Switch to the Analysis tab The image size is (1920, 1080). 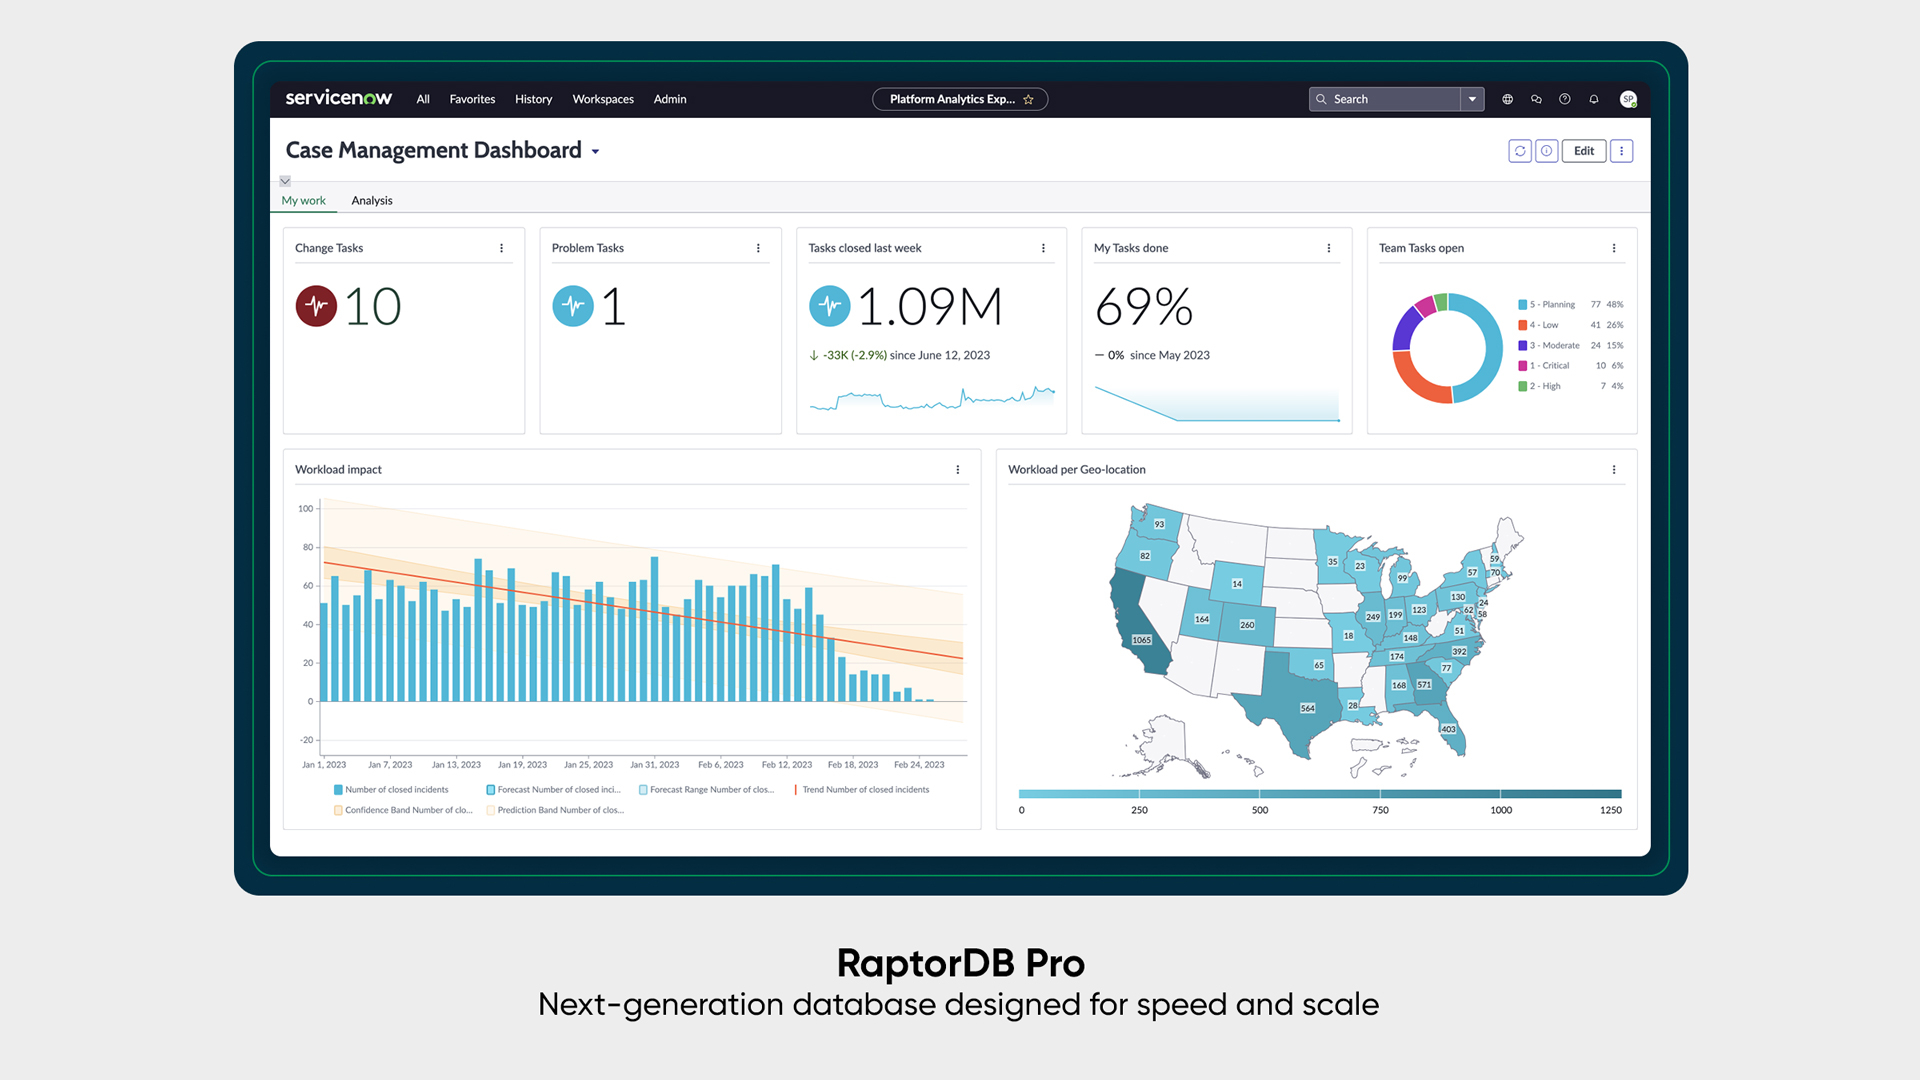pyautogui.click(x=372, y=201)
